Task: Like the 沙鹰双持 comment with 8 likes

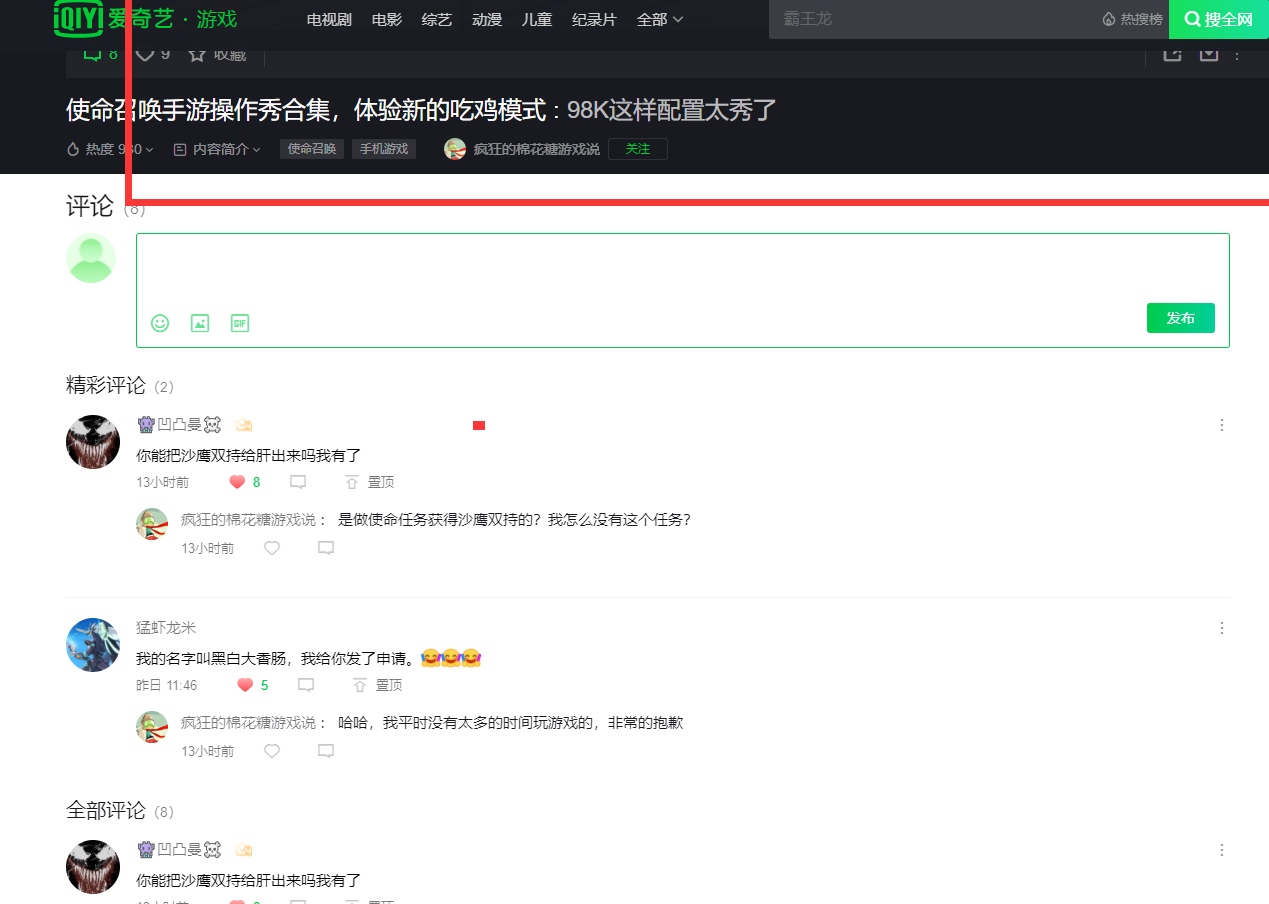Action: pos(237,482)
